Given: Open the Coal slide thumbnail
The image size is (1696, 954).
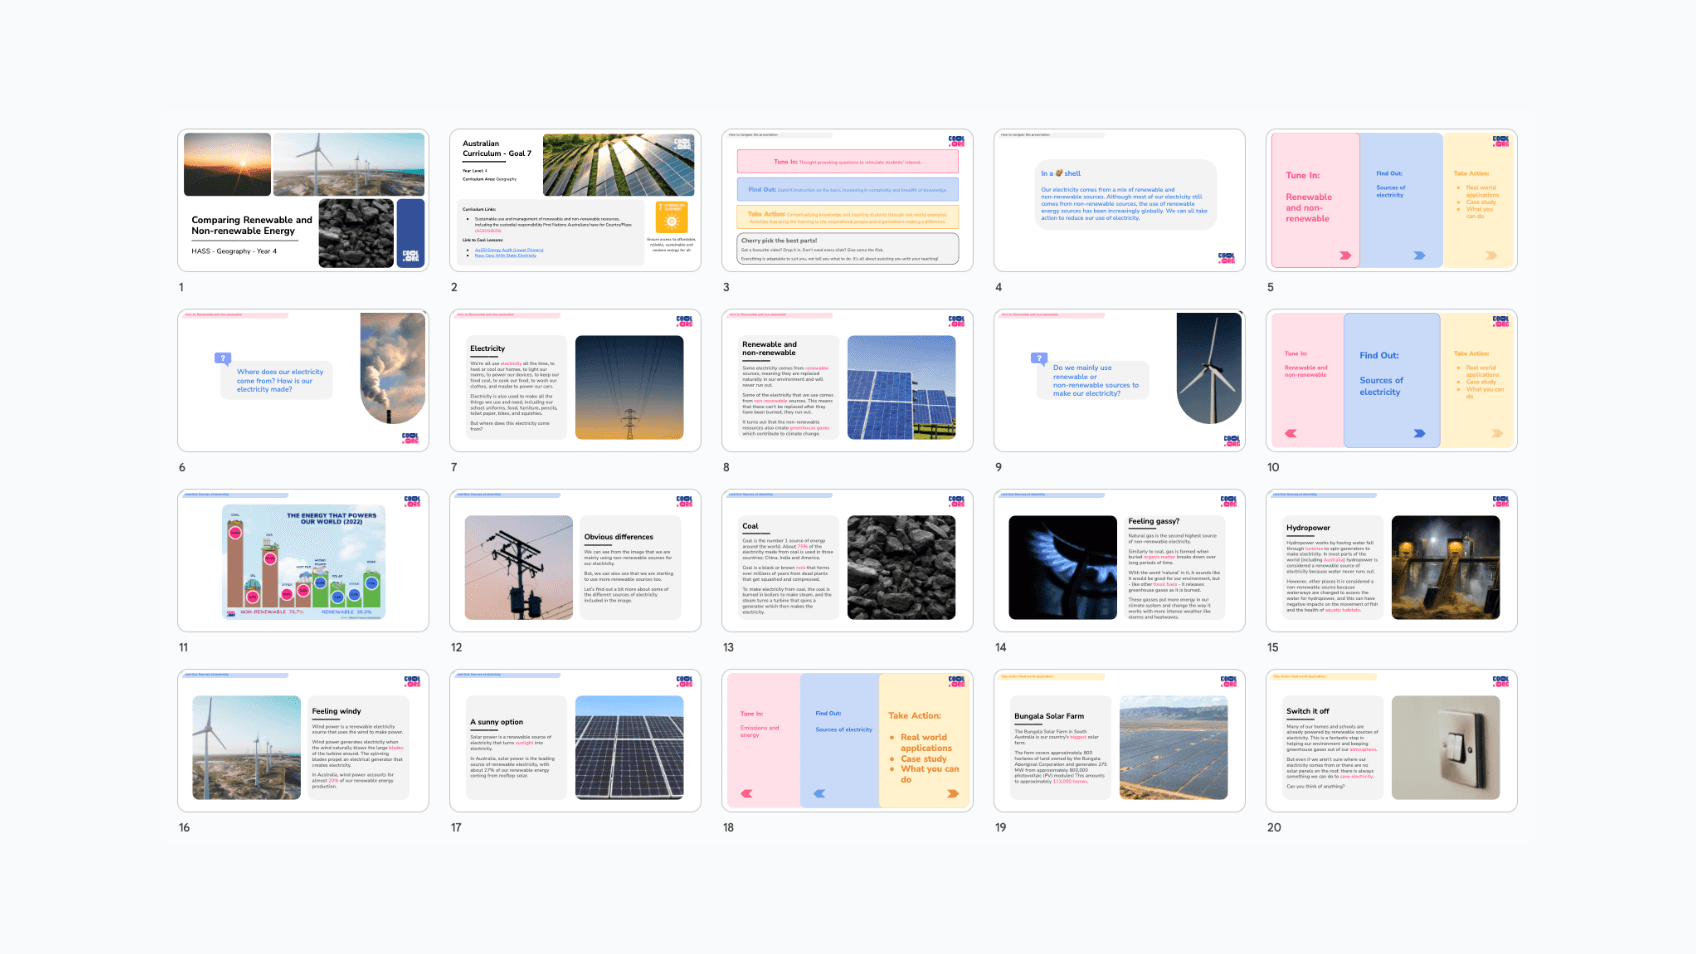Looking at the screenshot, I should (x=847, y=561).
